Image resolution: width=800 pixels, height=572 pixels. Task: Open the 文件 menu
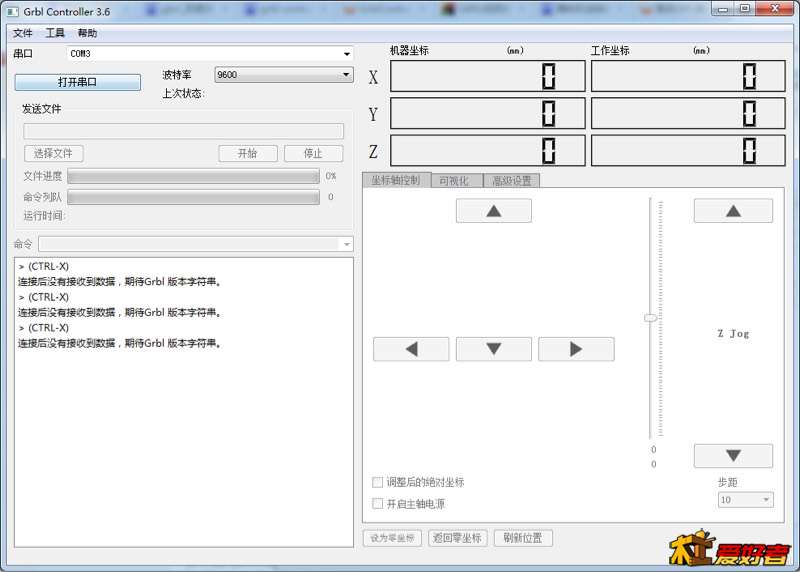pos(22,33)
